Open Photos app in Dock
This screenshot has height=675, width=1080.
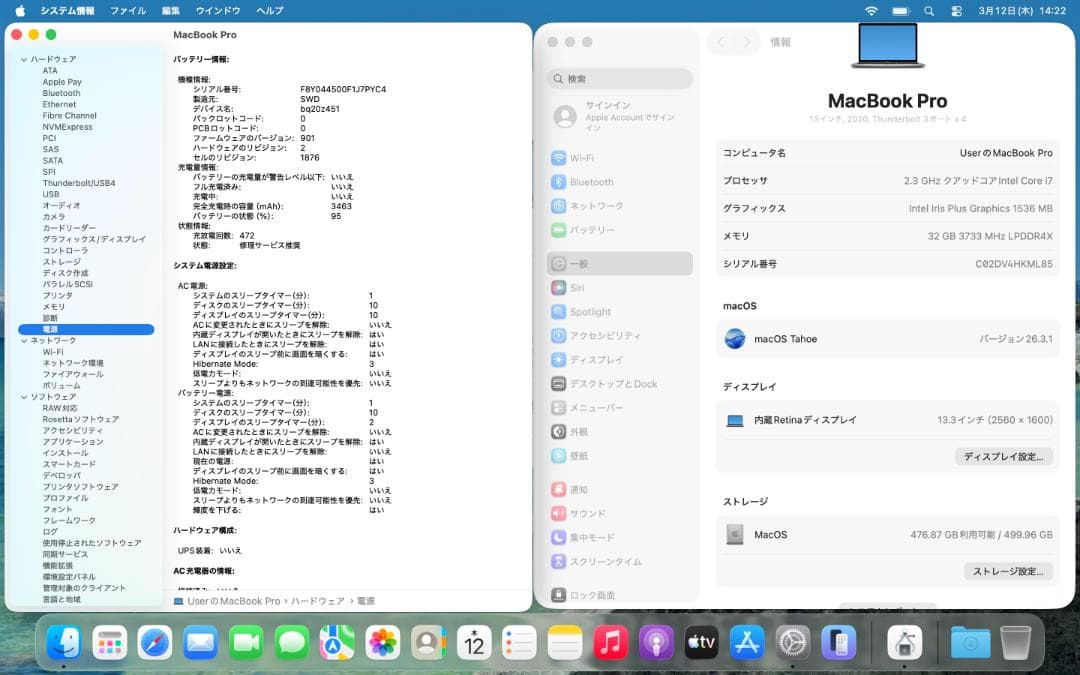point(383,643)
